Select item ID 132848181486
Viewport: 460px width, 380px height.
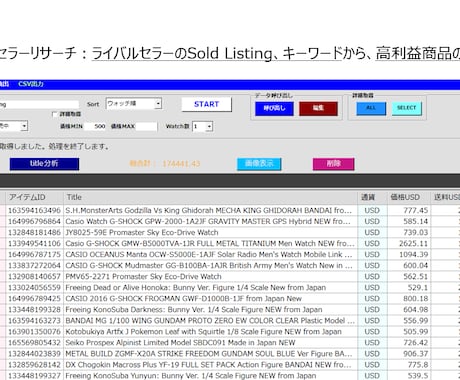[x=34, y=232]
